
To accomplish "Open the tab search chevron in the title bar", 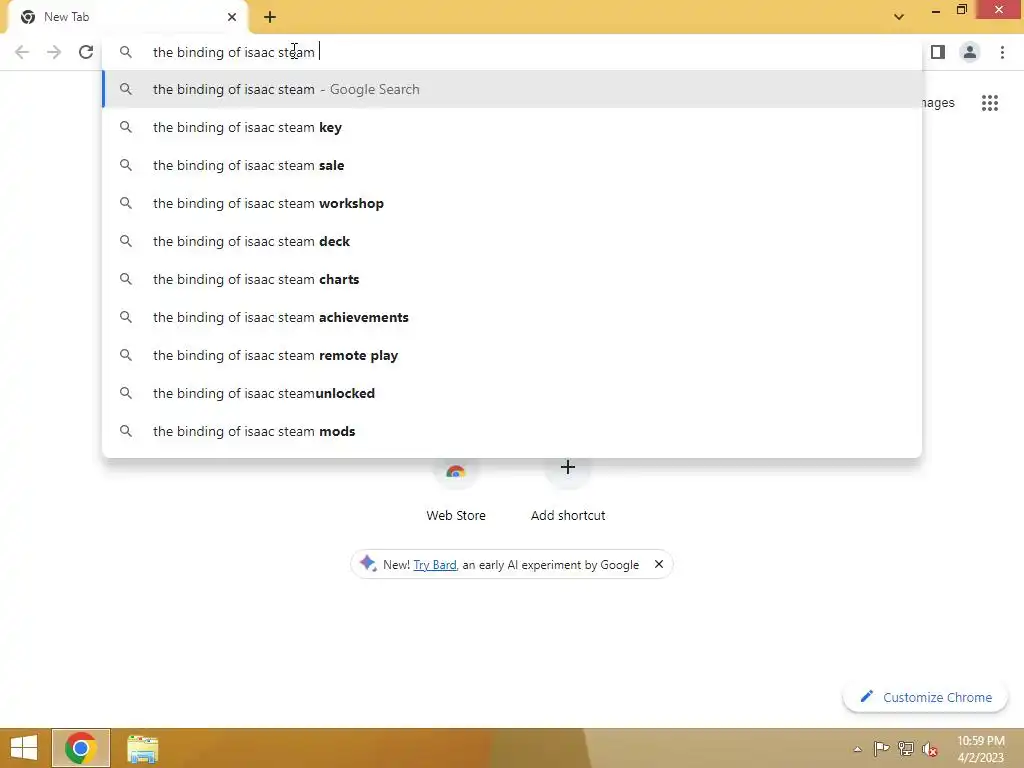I will [899, 17].
